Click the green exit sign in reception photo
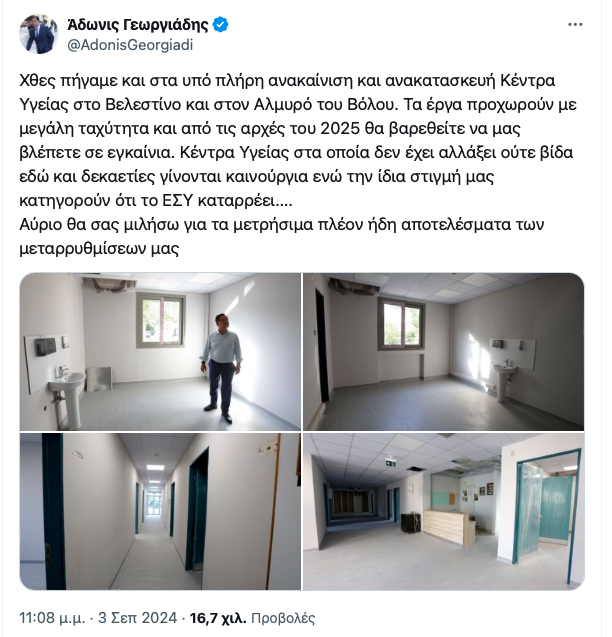 click(391, 462)
